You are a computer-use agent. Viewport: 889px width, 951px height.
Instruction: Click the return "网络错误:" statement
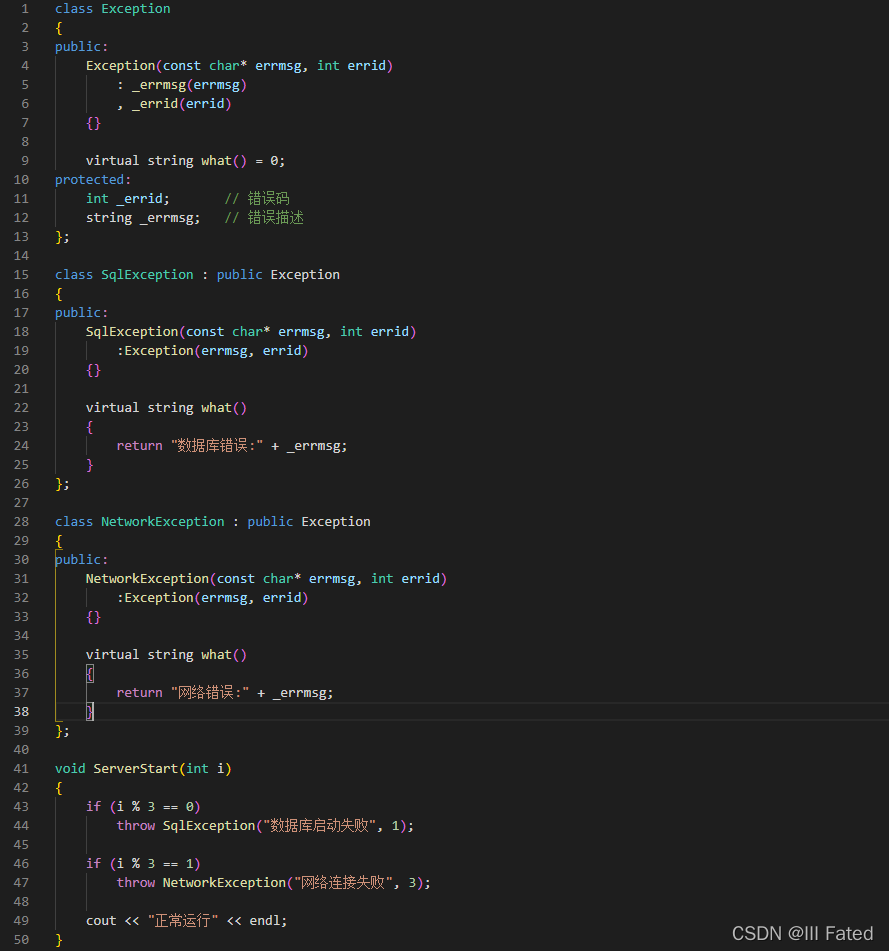pos(225,693)
